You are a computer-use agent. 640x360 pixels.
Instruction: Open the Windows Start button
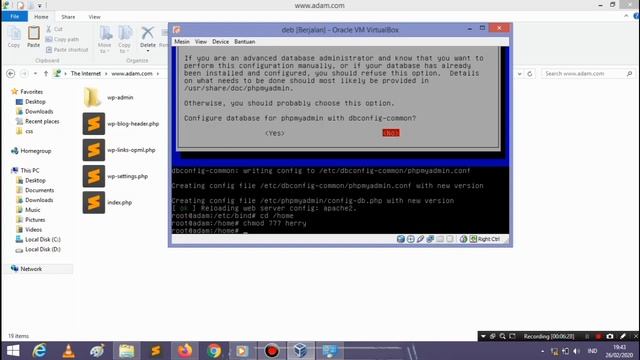[x=13, y=351]
